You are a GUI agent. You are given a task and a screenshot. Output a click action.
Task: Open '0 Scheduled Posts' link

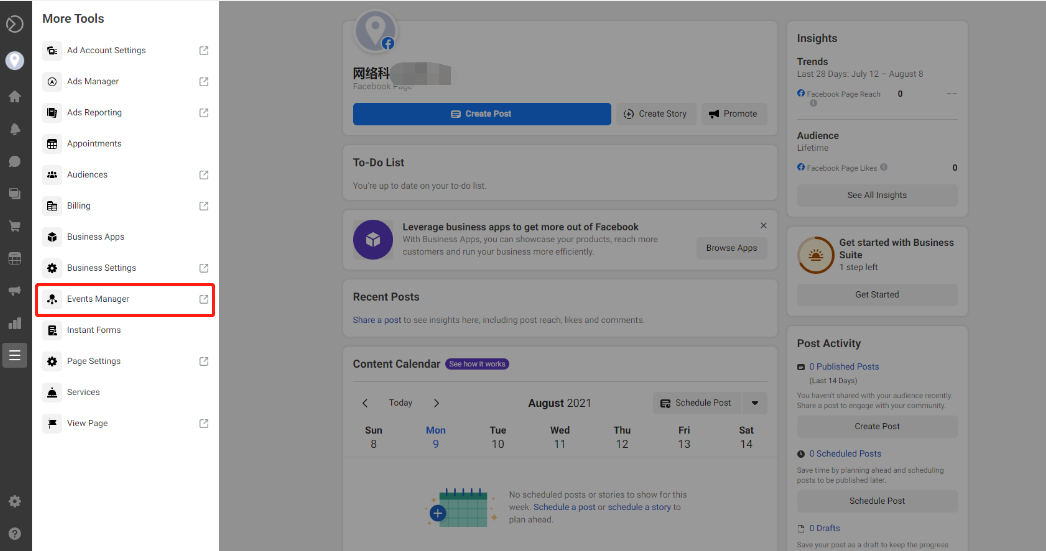coord(845,454)
